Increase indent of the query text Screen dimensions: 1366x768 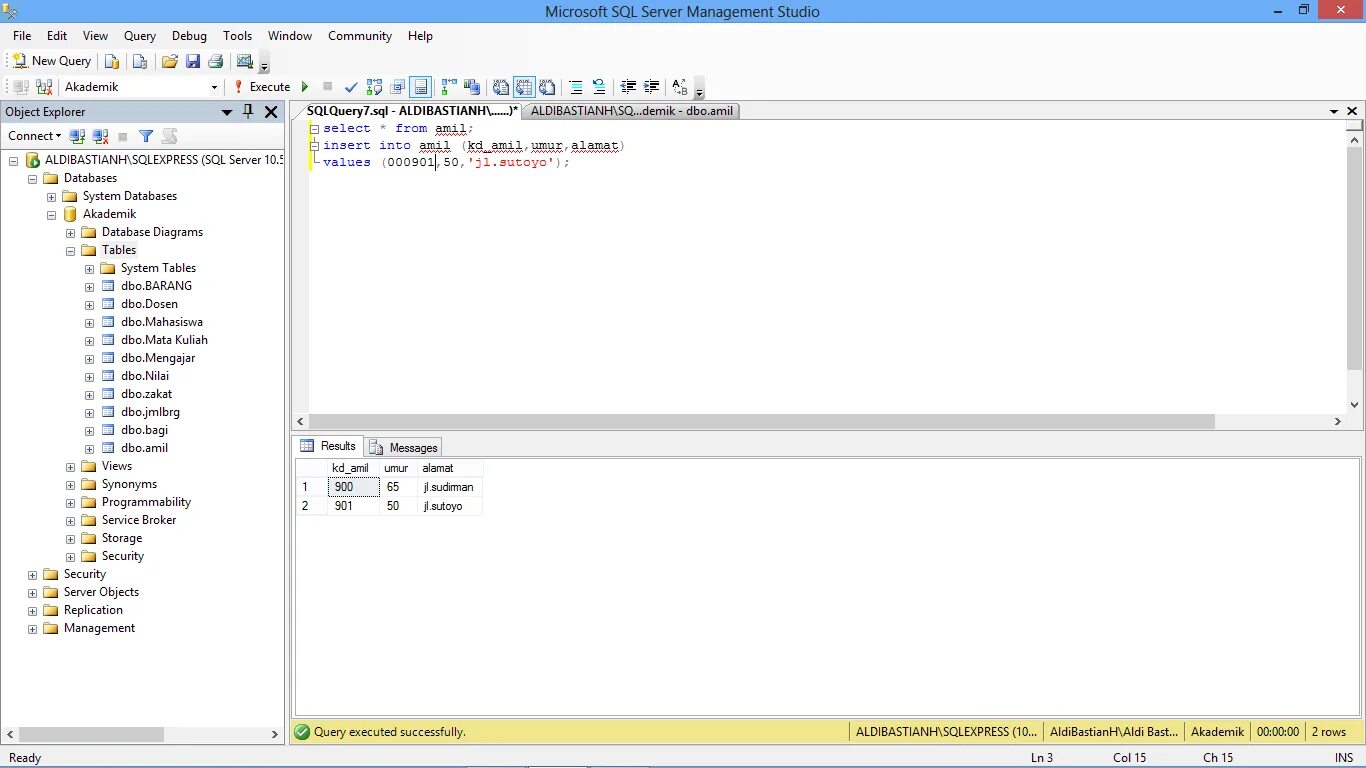pyautogui.click(x=652, y=87)
